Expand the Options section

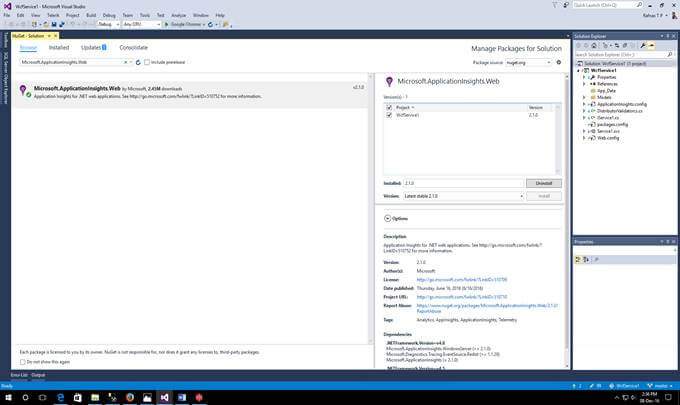point(387,219)
